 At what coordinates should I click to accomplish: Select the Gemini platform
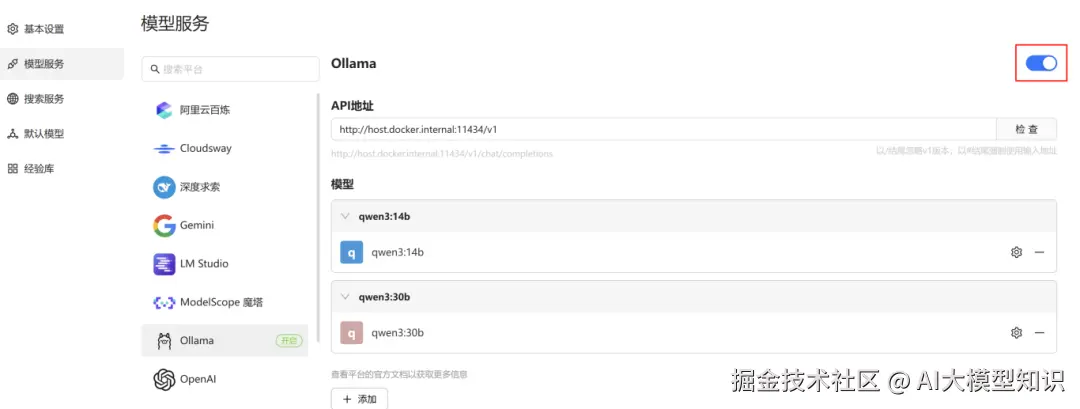click(x=225, y=225)
